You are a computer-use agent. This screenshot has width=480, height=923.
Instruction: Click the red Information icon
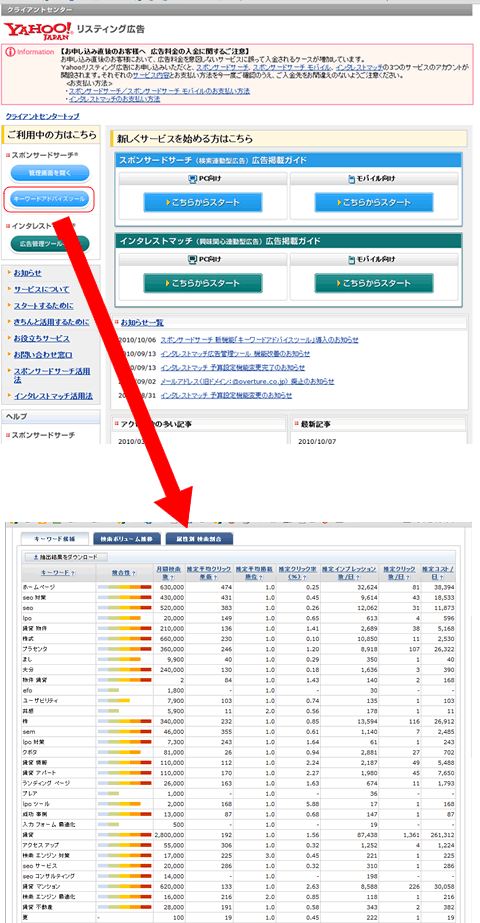point(9,52)
